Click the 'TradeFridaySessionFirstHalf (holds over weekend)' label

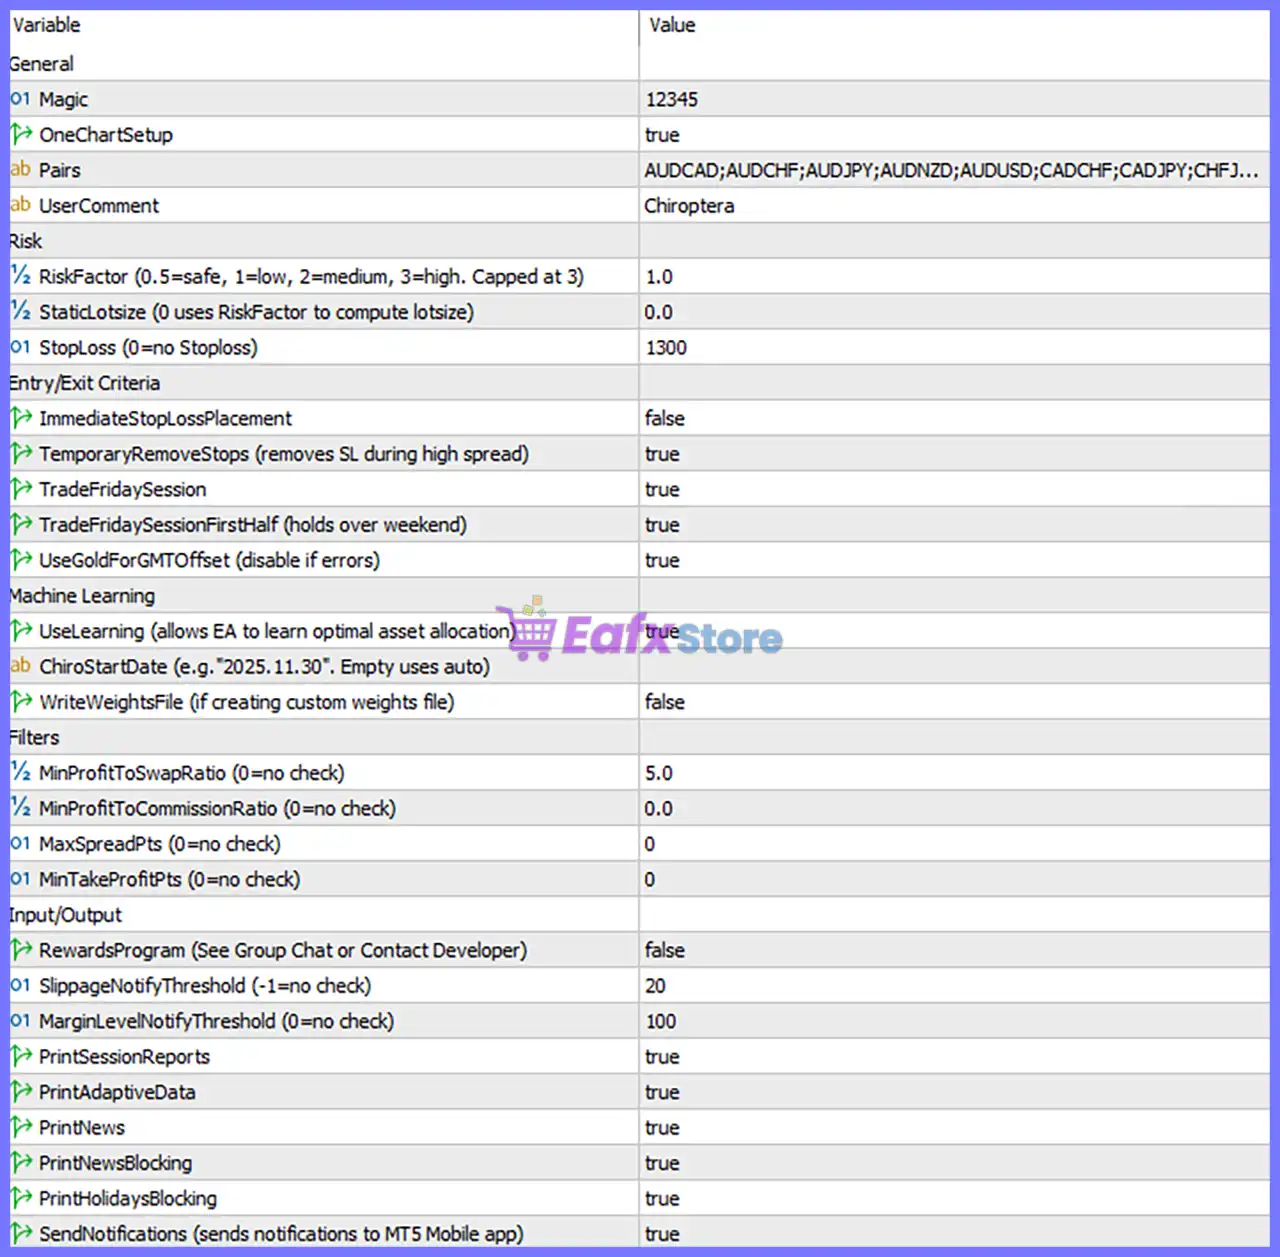pos(253,524)
